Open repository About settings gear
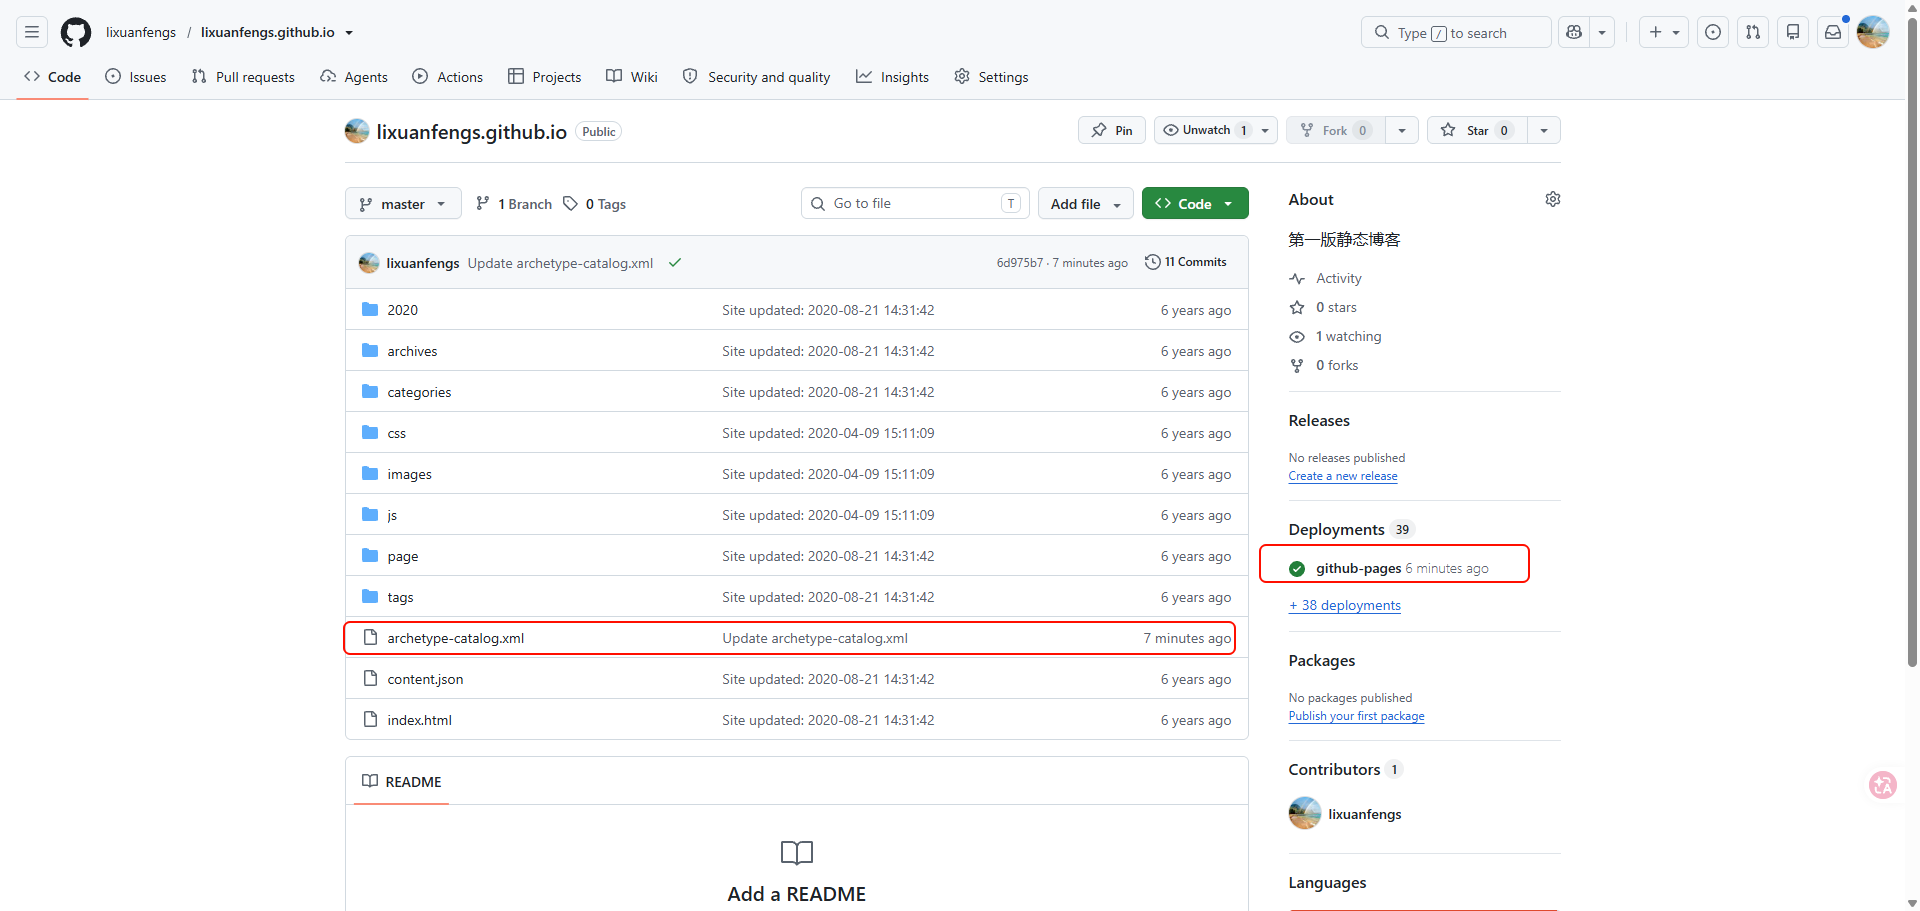This screenshot has width=1920, height=911. 1552,199
